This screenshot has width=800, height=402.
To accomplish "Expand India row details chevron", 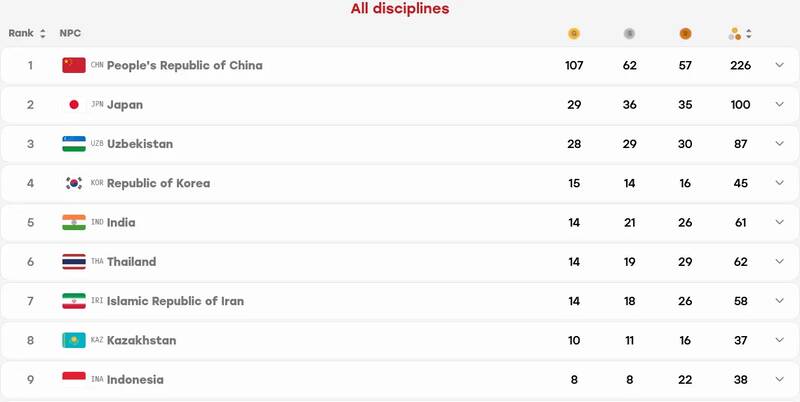I will coord(779,222).
